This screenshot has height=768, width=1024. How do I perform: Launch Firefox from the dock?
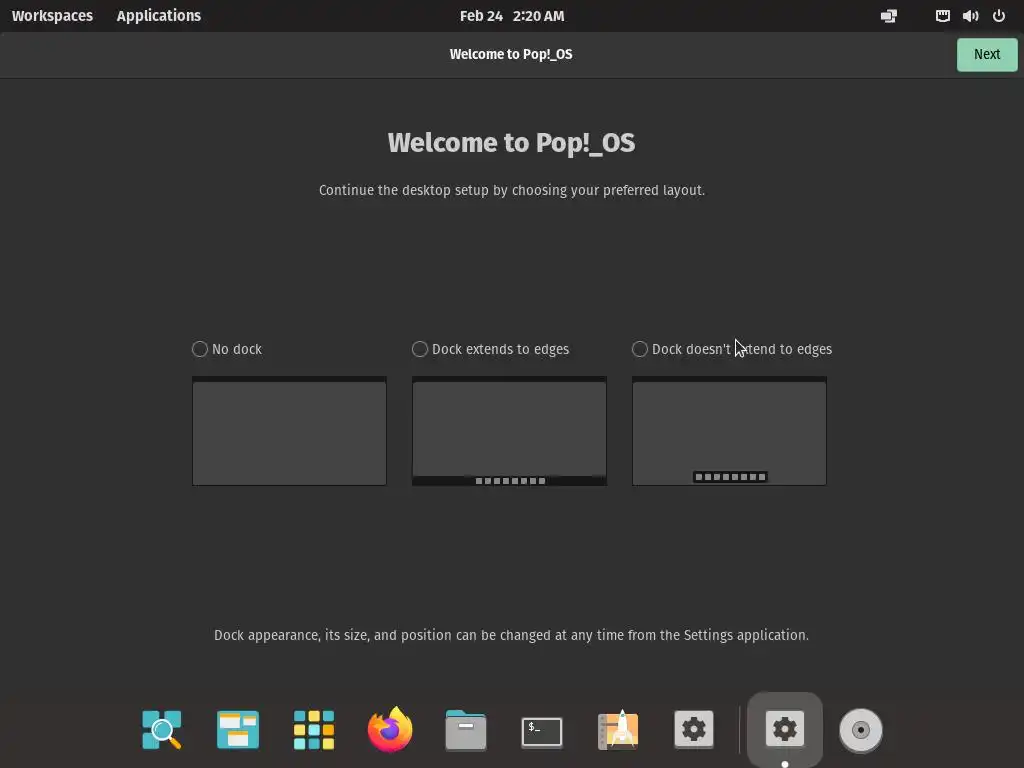point(390,729)
